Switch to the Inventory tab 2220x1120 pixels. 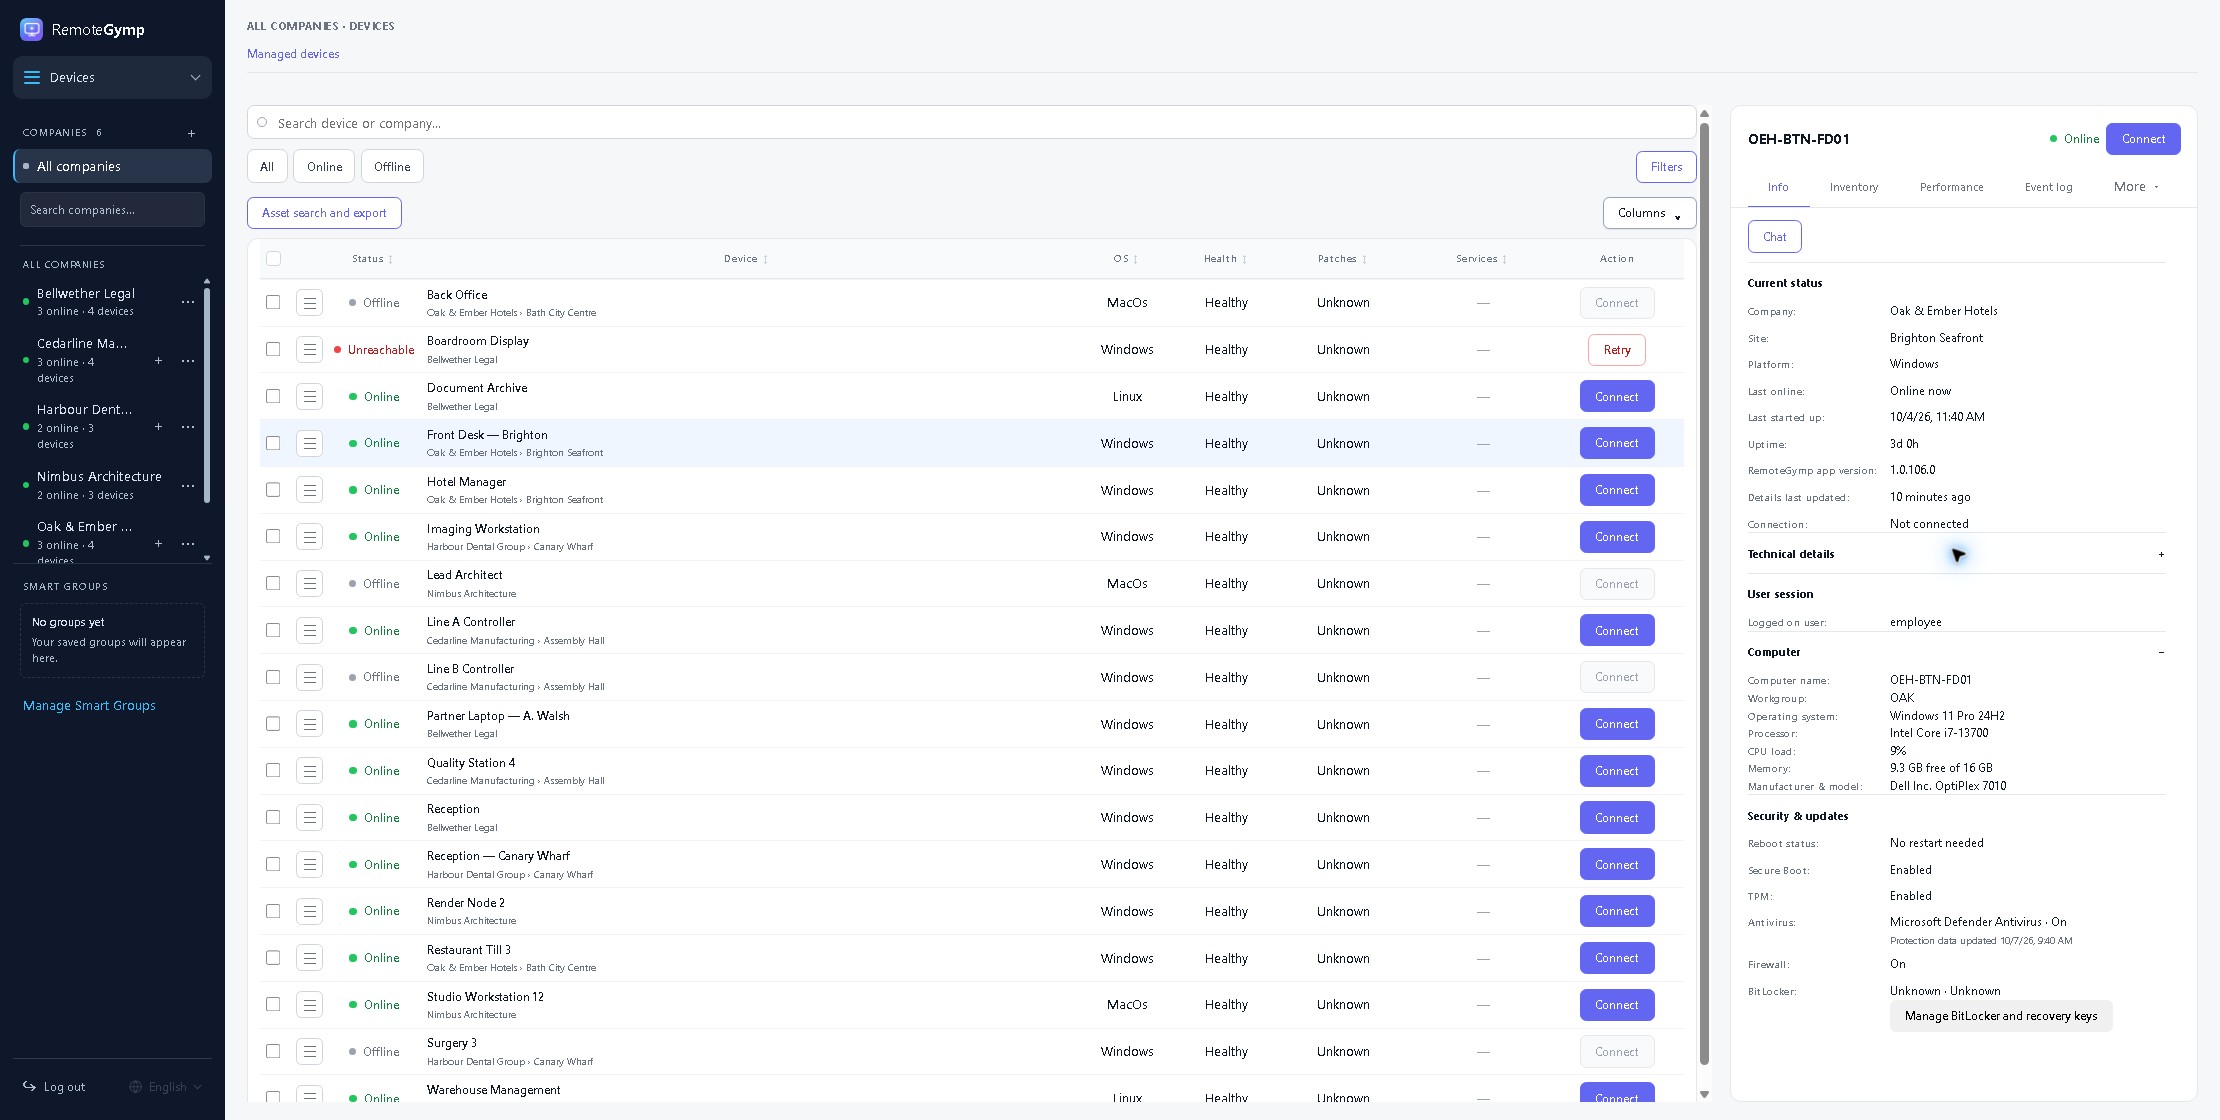(x=1853, y=187)
